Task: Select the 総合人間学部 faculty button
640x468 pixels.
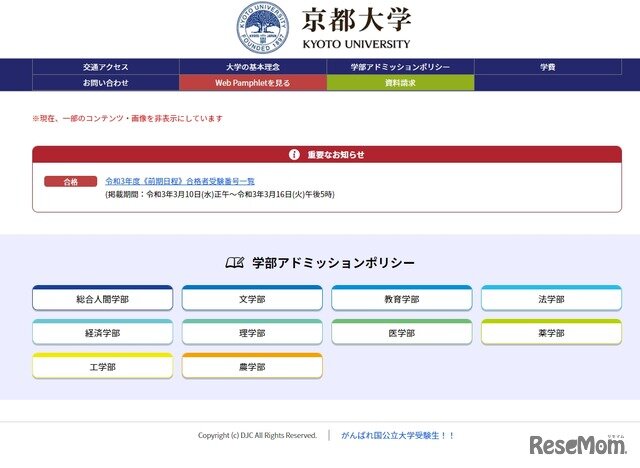Action: coord(102,298)
